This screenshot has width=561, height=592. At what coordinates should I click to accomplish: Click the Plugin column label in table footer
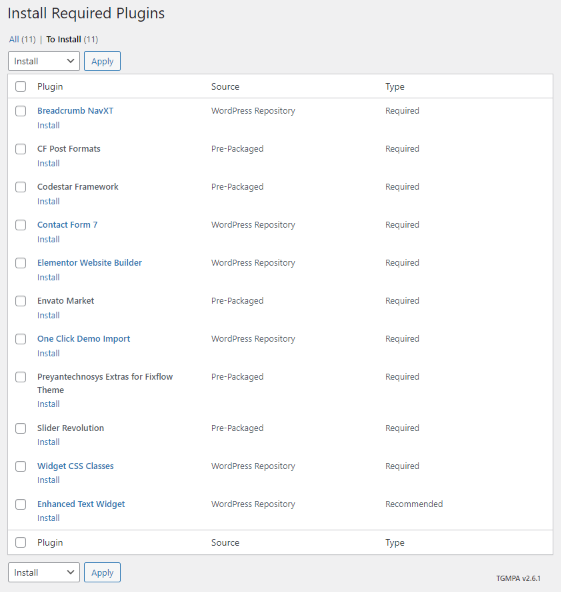coord(50,543)
